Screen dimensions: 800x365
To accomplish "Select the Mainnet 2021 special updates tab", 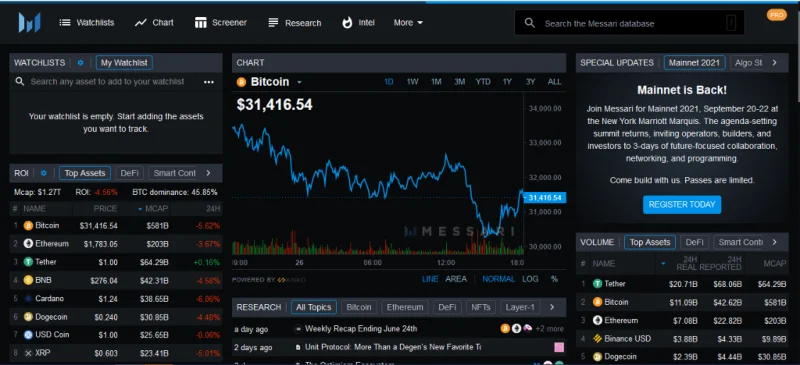I will [x=694, y=63].
